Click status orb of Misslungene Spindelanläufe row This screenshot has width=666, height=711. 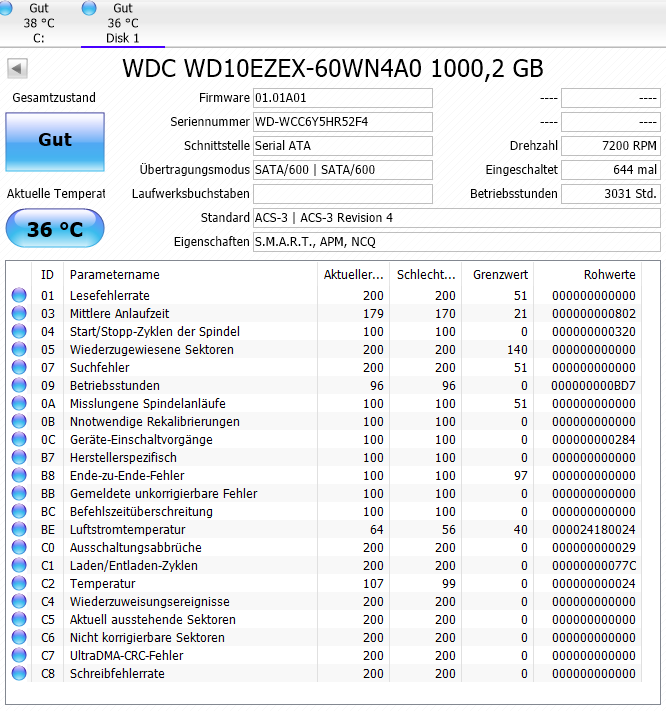pyautogui.click(x=19, y=404)
